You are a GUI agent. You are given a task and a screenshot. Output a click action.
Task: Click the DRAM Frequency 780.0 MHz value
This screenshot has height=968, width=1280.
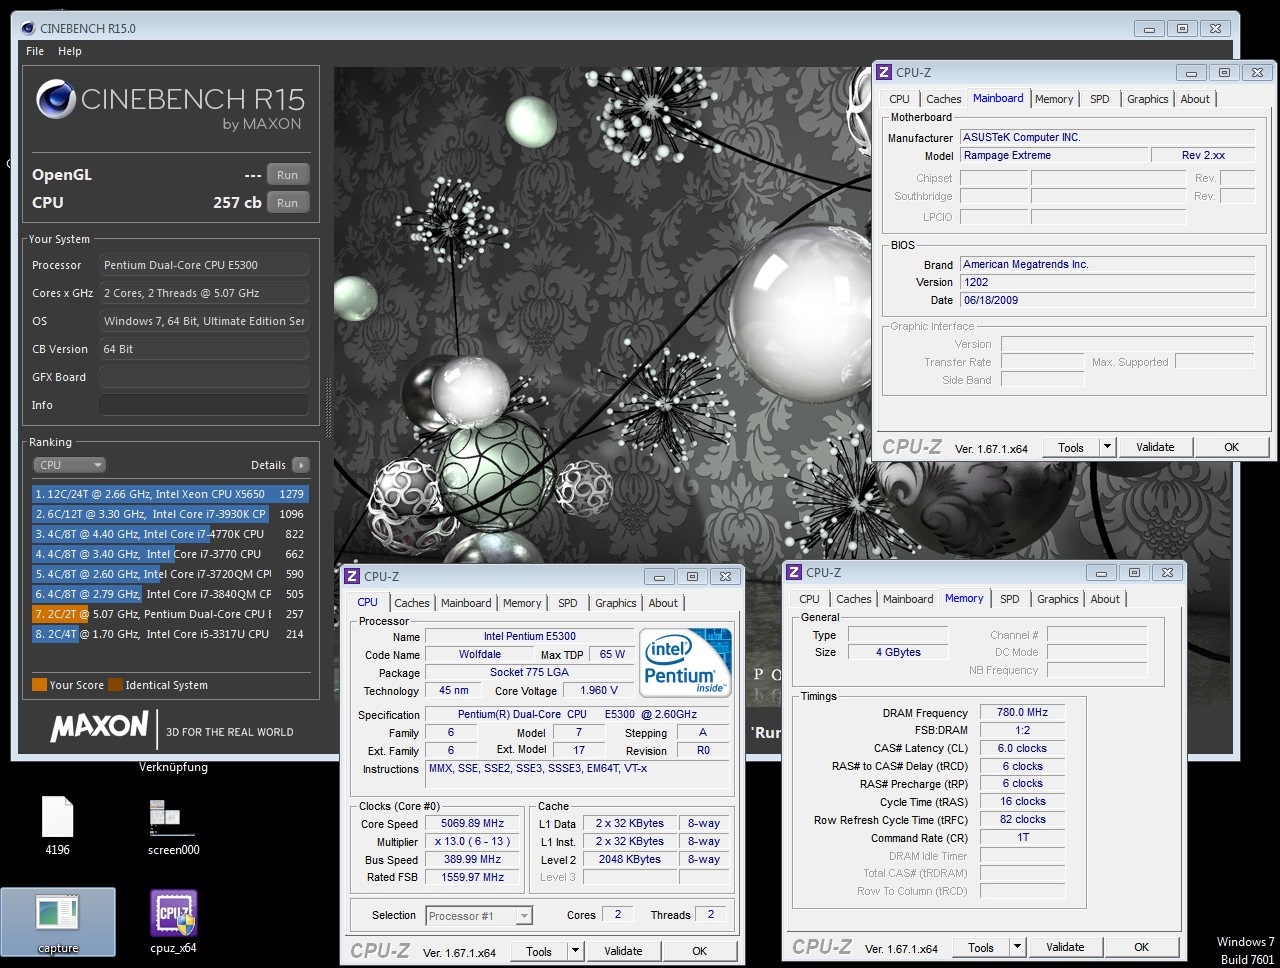click(x=1022, y=713)
